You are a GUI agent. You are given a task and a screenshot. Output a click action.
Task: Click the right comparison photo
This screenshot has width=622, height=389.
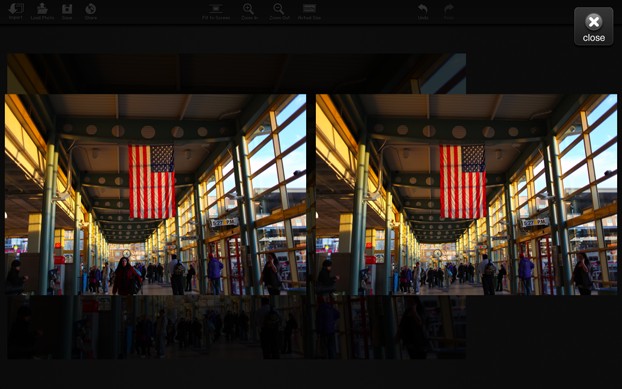(466, 194)
